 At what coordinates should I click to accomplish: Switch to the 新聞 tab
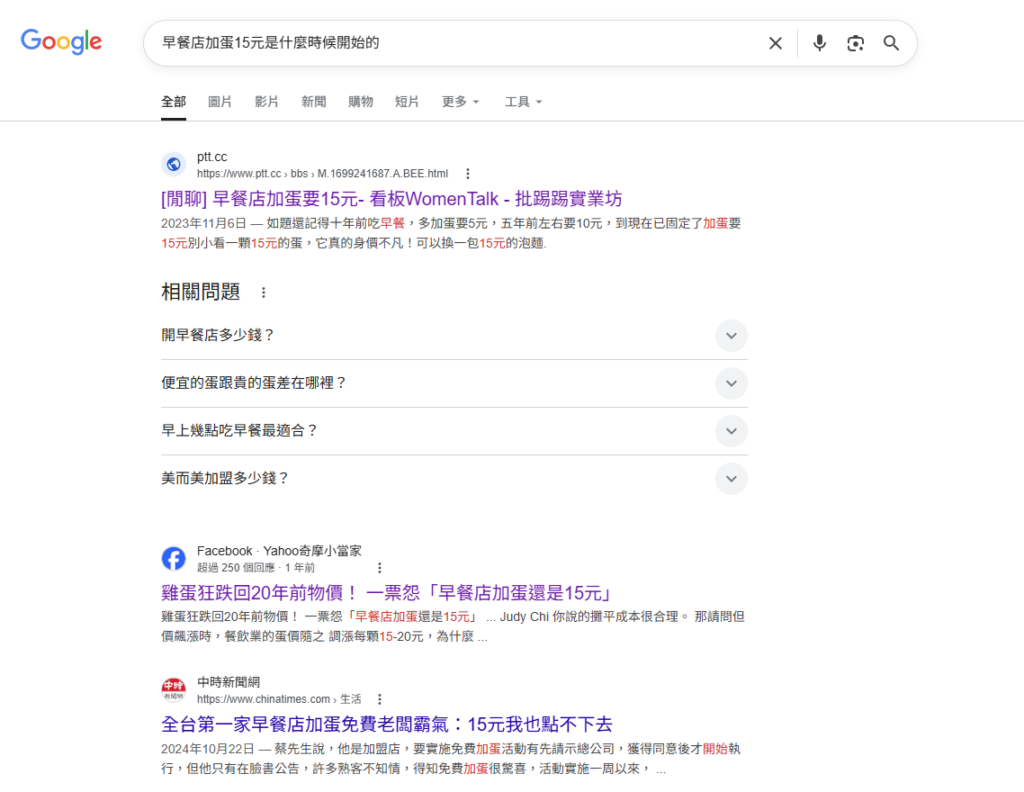[x=314, y=102]
